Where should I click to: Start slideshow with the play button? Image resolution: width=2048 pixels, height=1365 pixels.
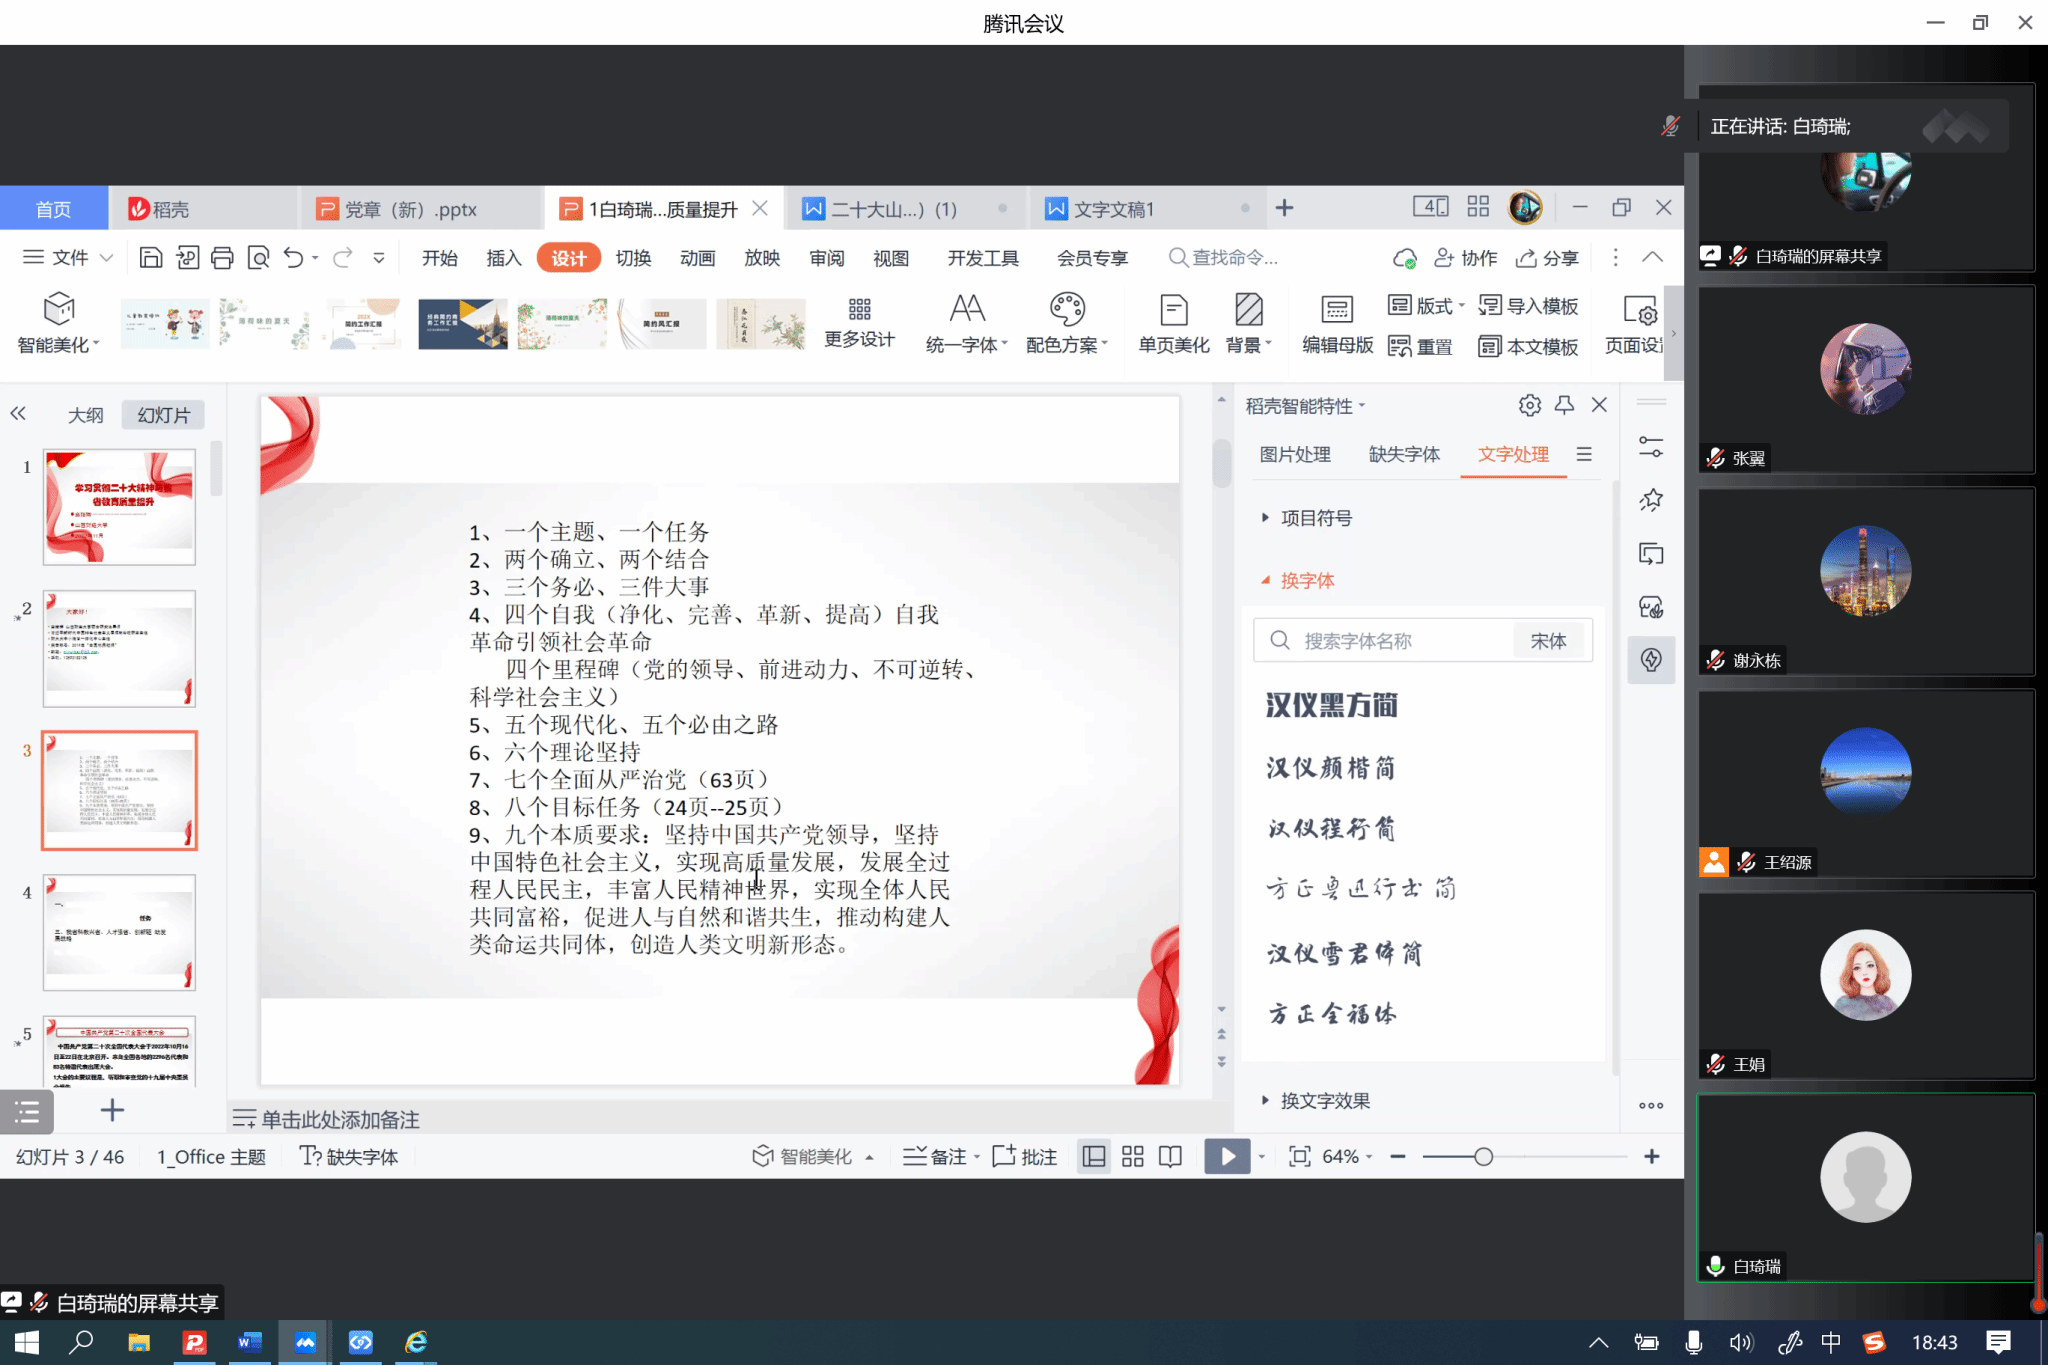pos(1226,1157)
